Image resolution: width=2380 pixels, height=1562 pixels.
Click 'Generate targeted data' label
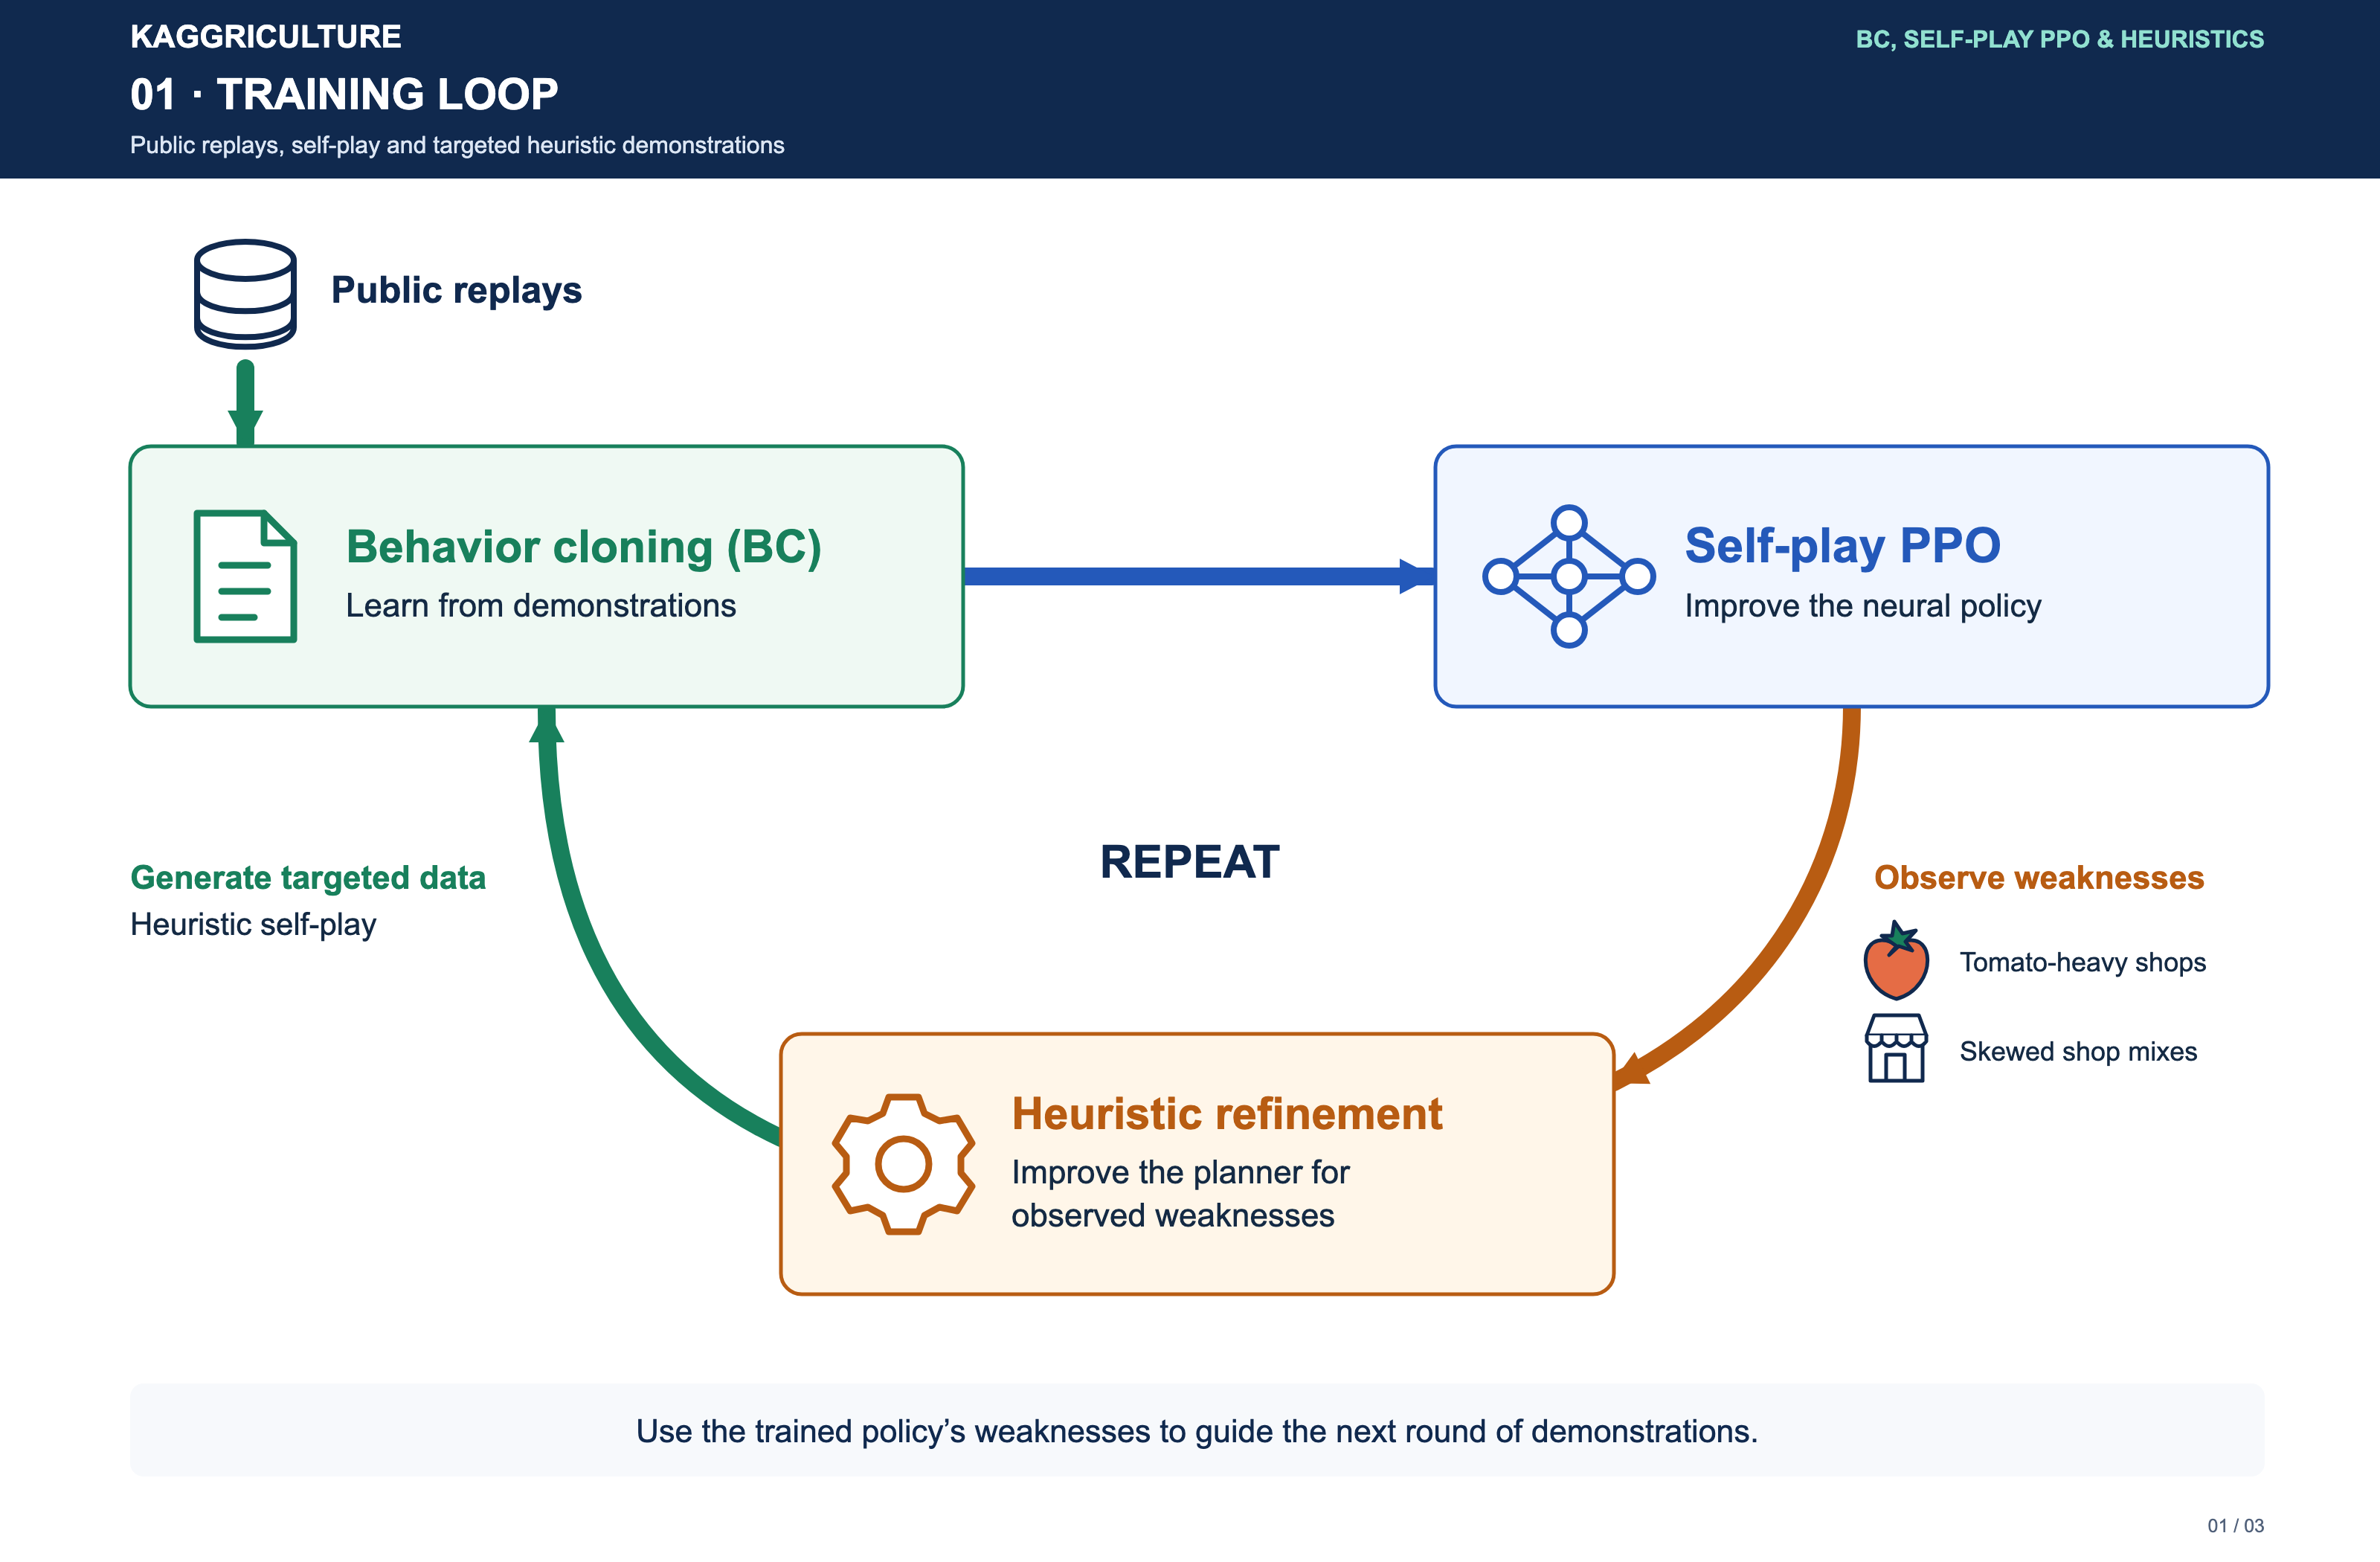(x=308, y=878)
